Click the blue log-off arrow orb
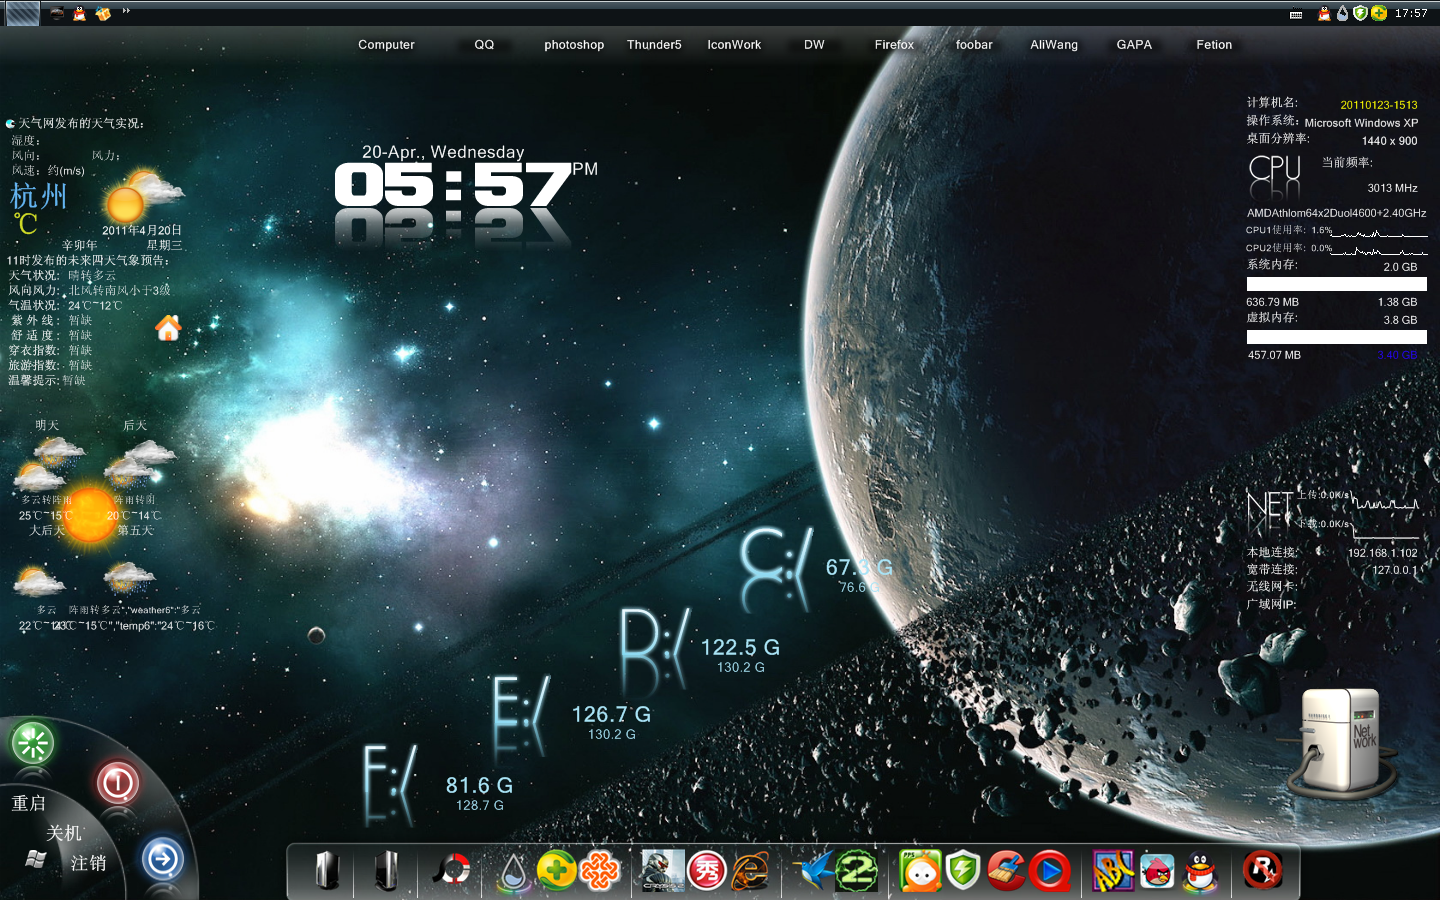1440x900 pixels. pyautogui.click(x=163, y=859)
